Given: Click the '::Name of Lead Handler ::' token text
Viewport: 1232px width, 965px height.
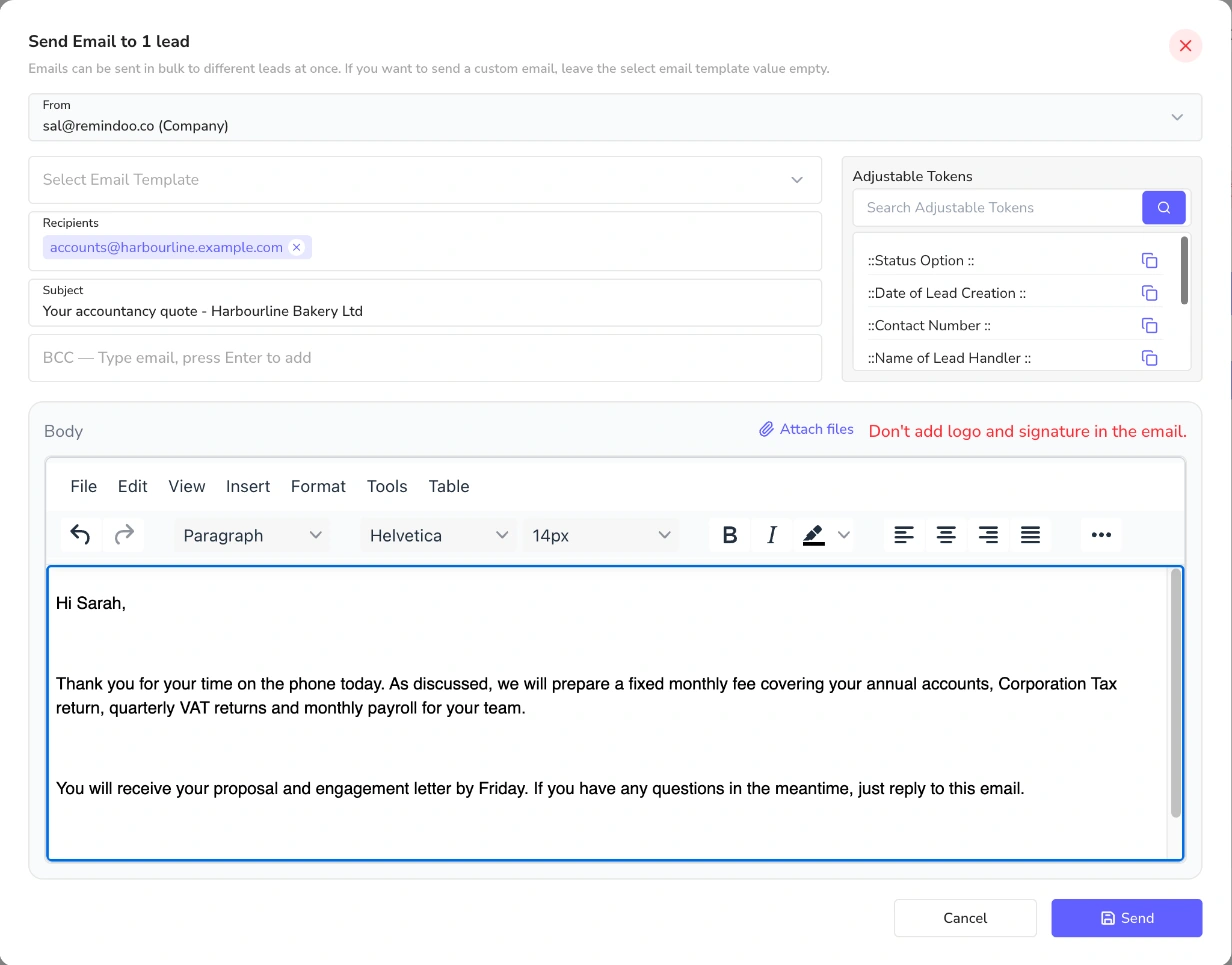Looking at the screenshot, I should 949,358.
